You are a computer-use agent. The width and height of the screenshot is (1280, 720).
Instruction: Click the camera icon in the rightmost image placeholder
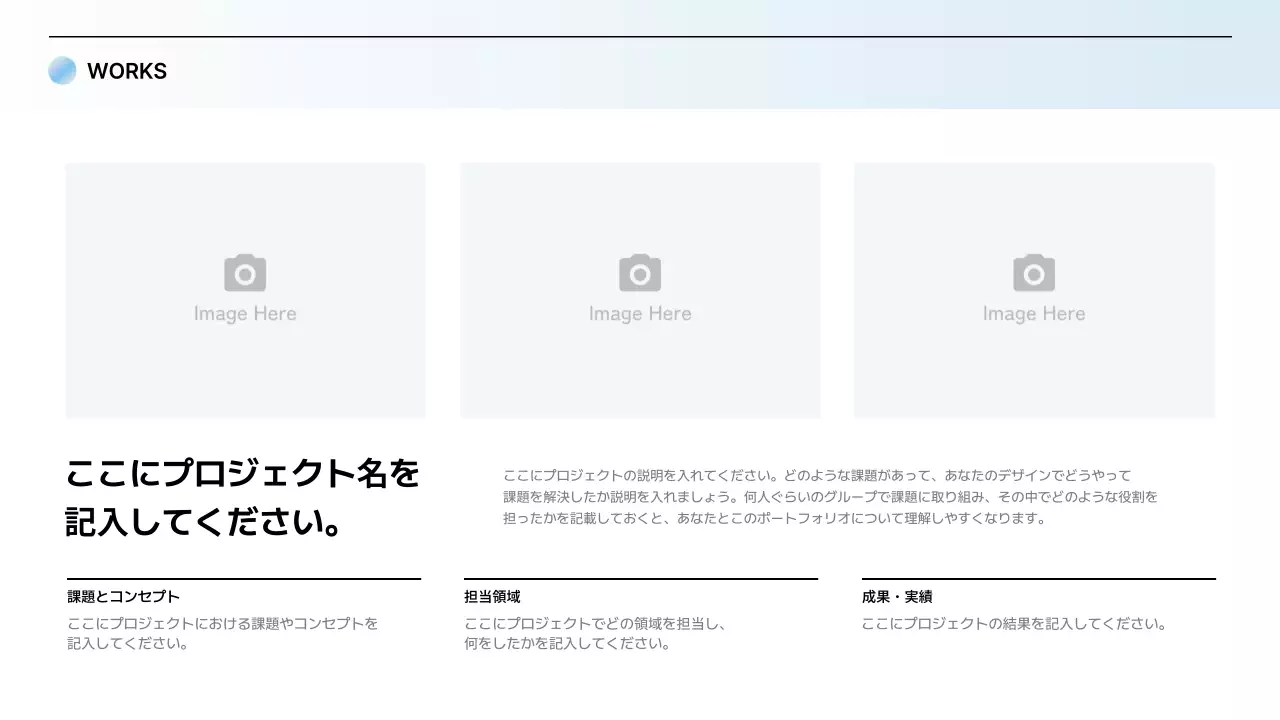[x=1034, y=272]
